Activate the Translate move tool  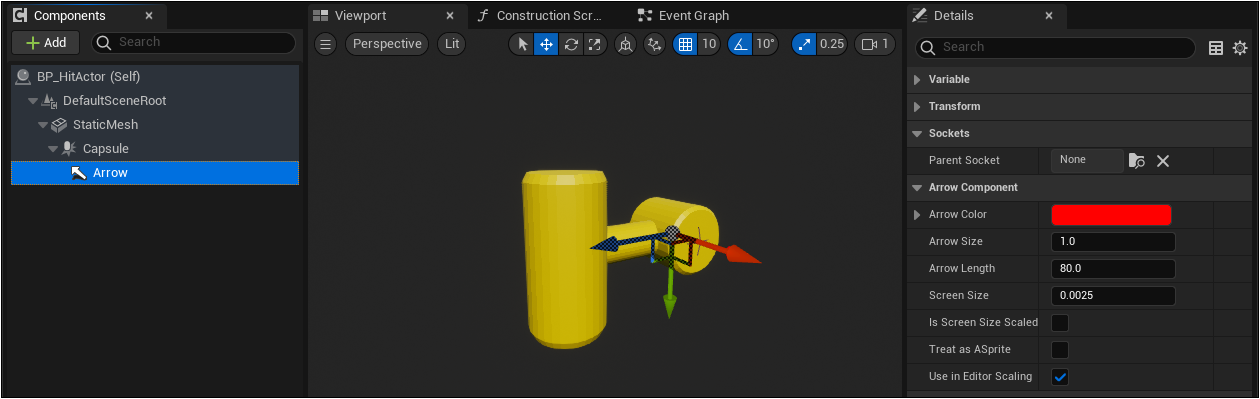coord(546,44)
